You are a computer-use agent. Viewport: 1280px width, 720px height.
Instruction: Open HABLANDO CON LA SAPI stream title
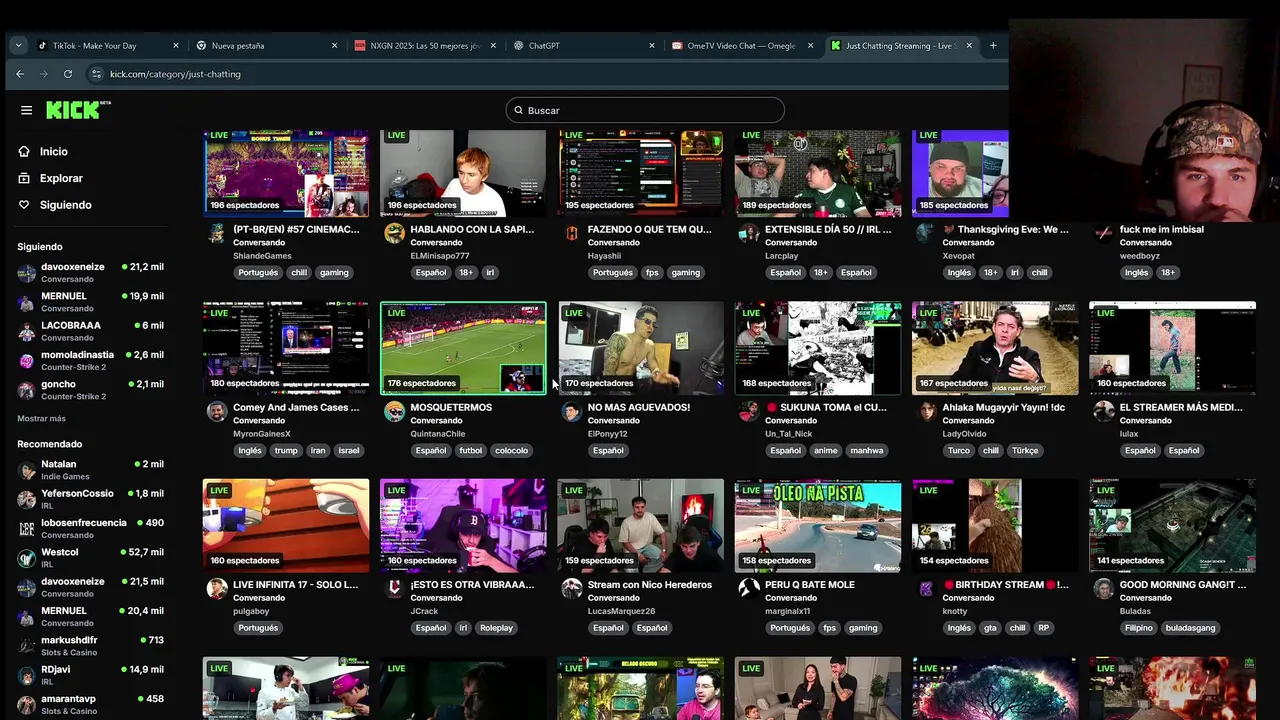[472, 229]
